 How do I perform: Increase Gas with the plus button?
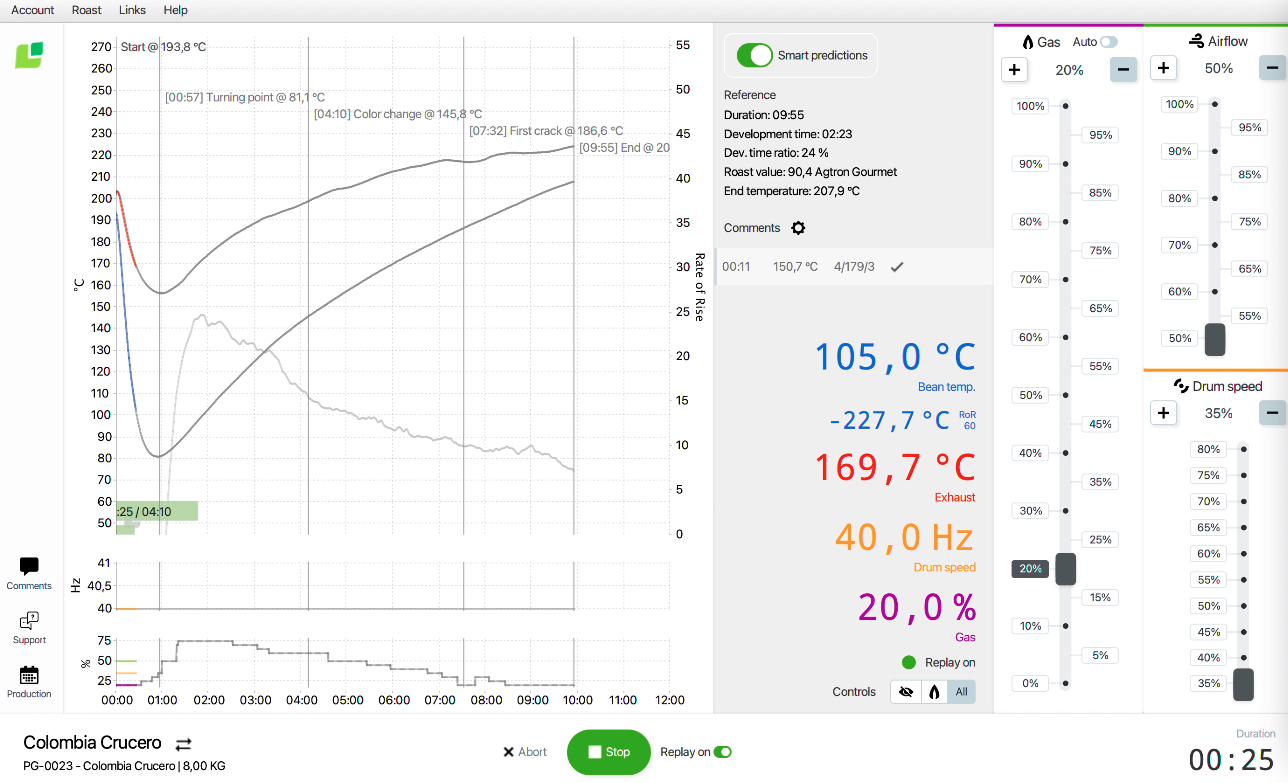click(x=1014, y=70)
